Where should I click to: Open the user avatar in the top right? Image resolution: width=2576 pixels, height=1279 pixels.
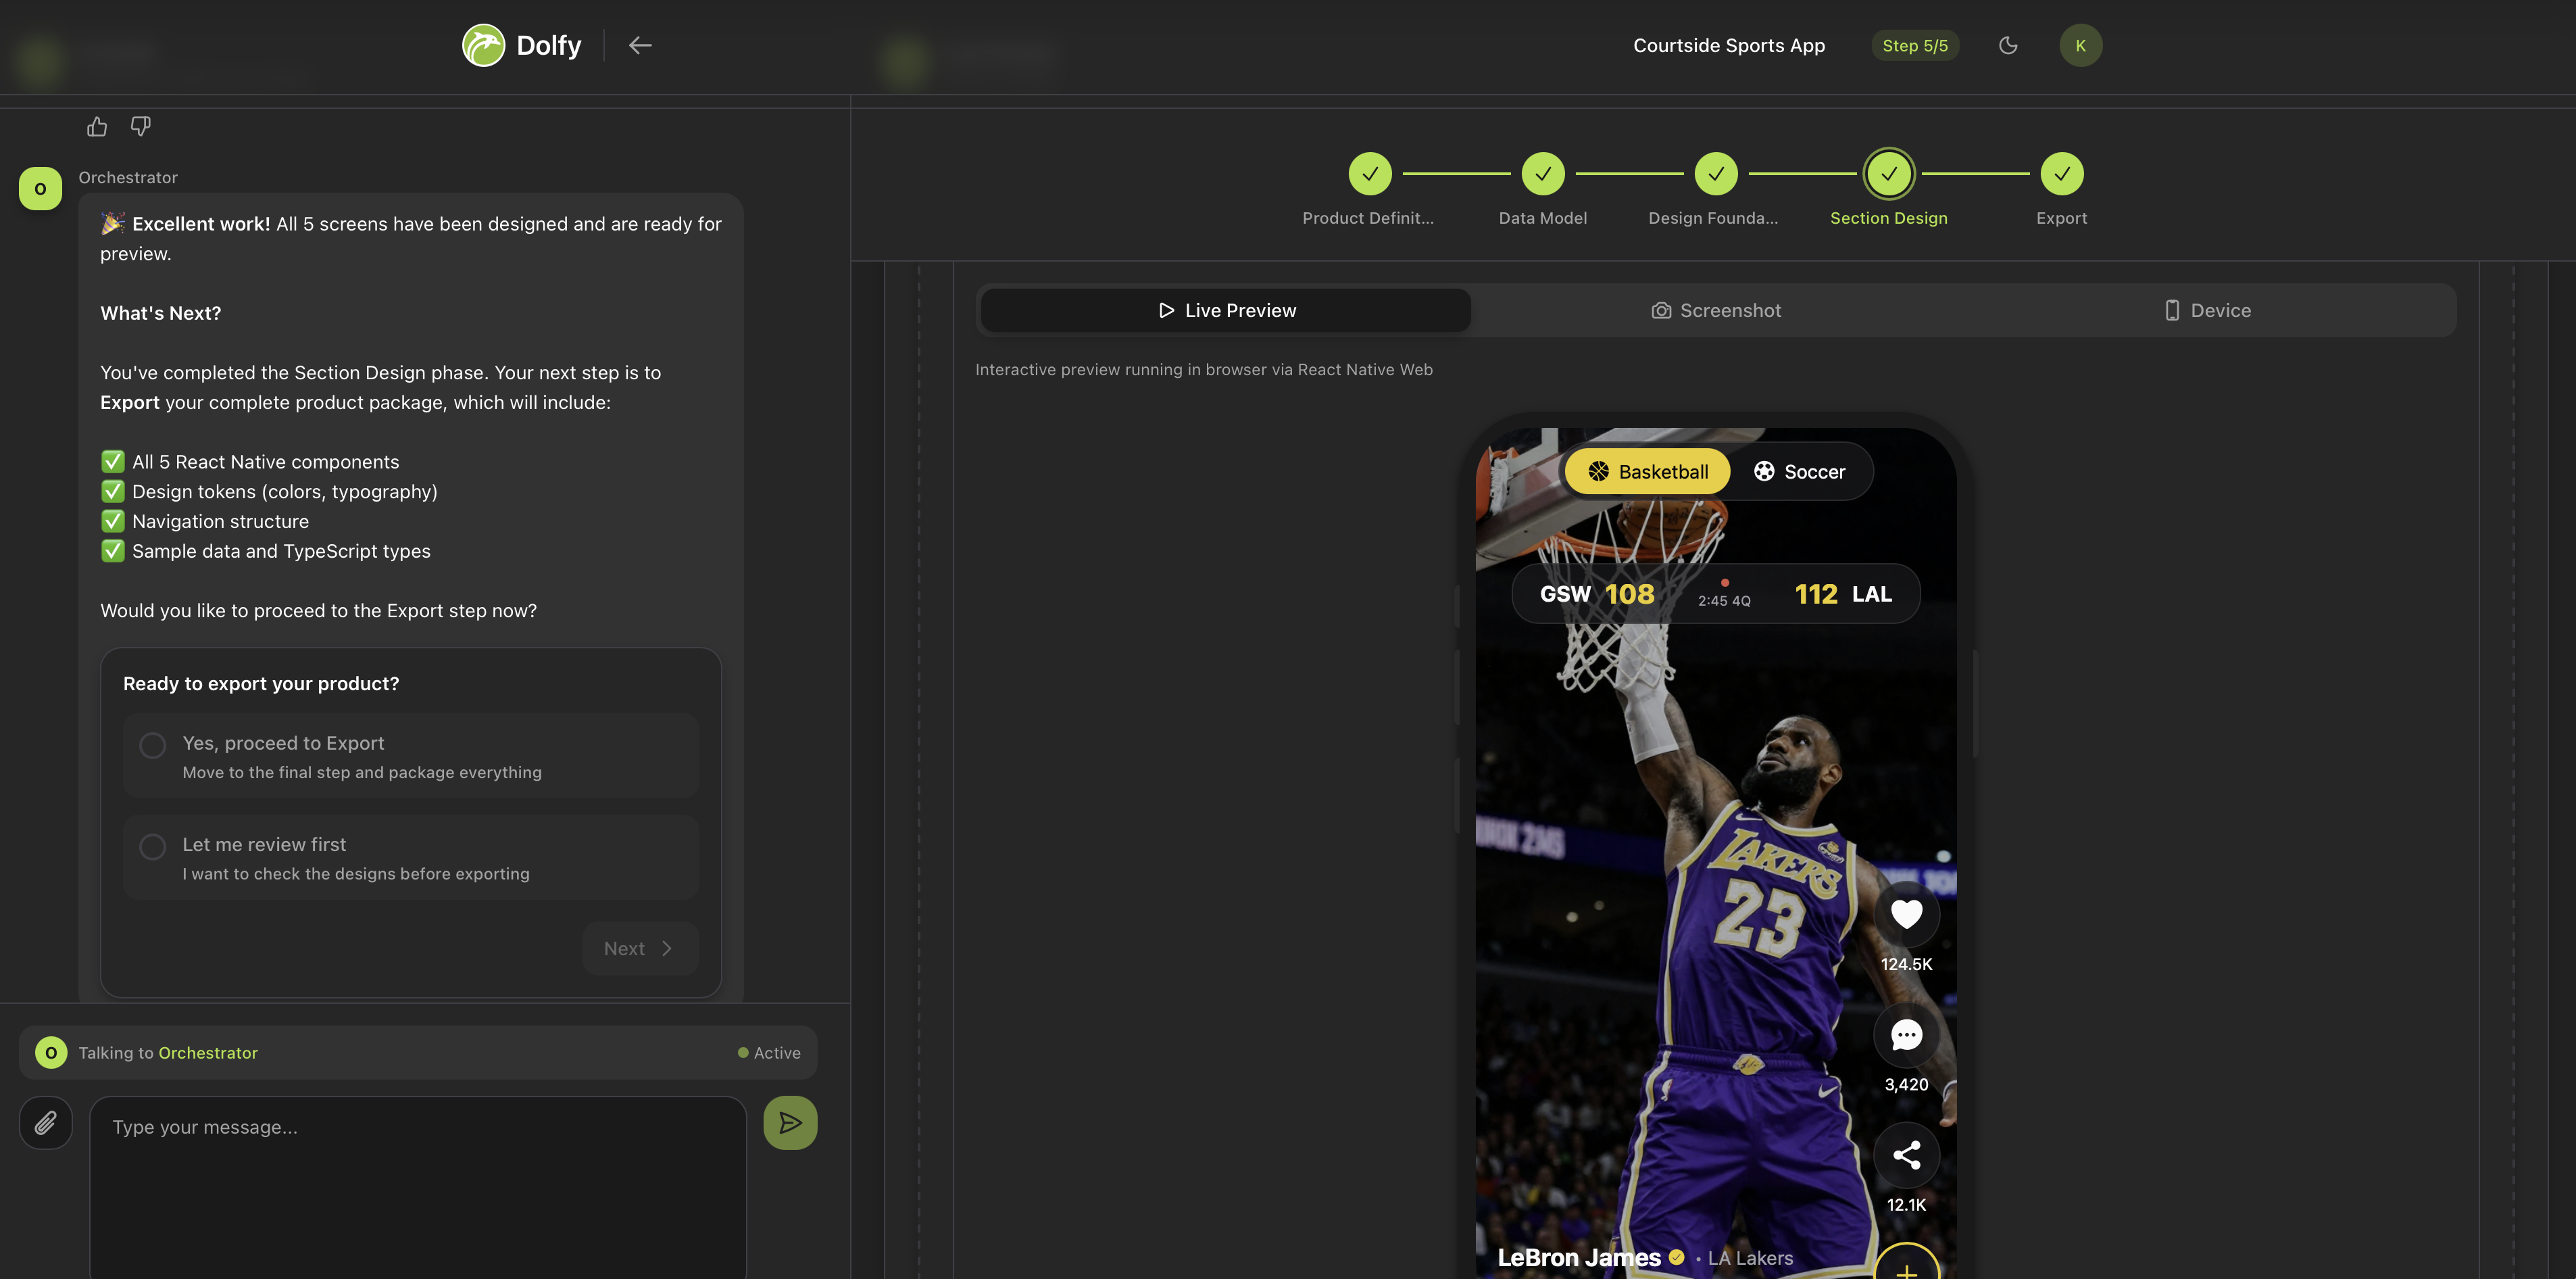[2080, 45]
